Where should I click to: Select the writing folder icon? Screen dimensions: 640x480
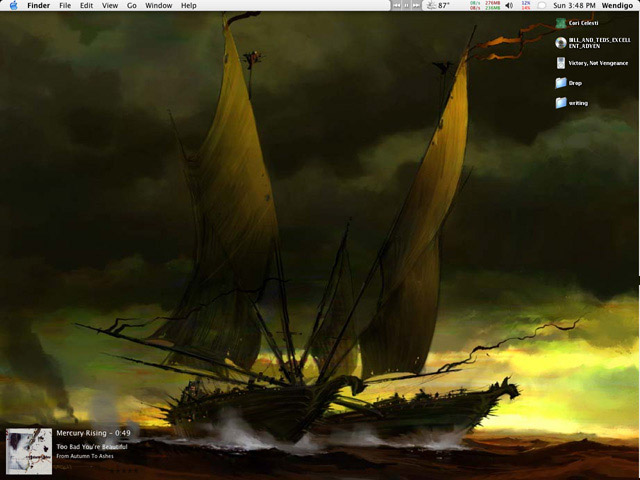tap(561, 103)
